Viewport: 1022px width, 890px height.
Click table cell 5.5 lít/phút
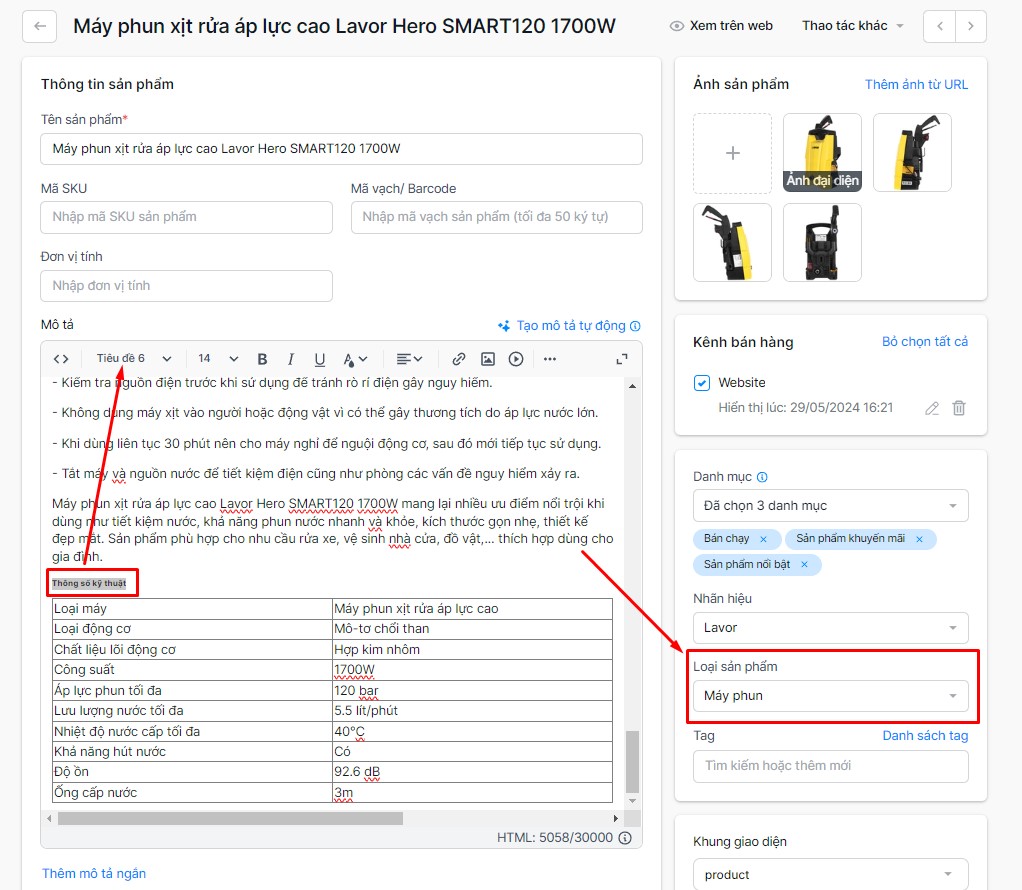coord(473,711)
